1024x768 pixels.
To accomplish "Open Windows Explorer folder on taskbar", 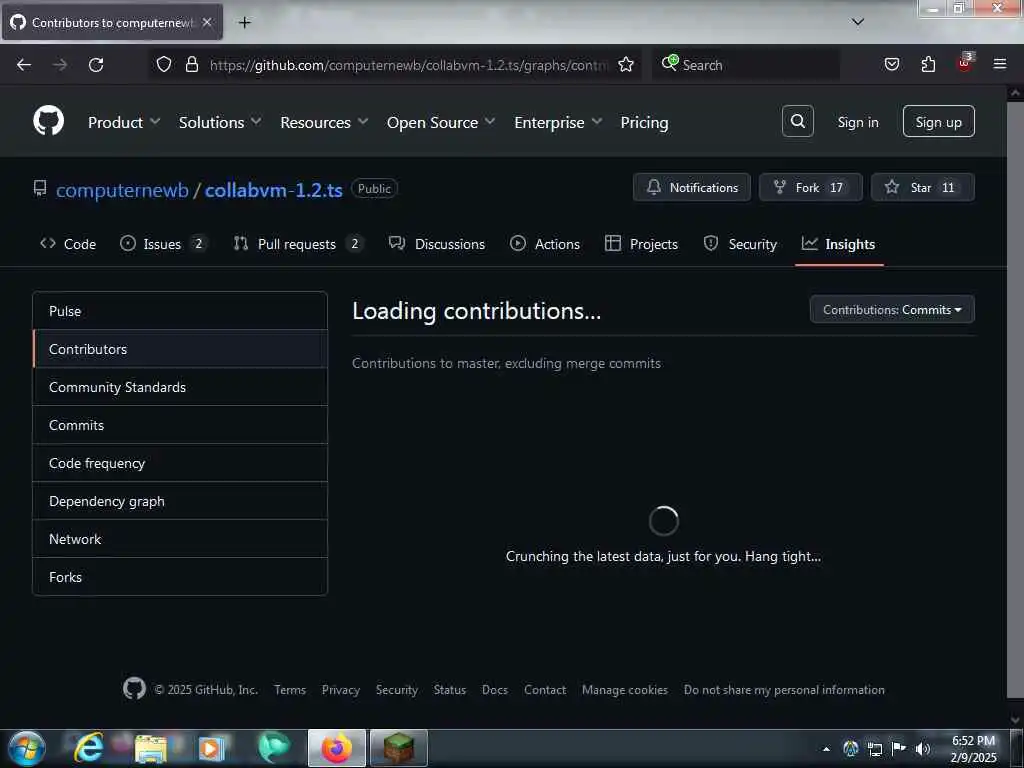I will (x=151, y=748).
